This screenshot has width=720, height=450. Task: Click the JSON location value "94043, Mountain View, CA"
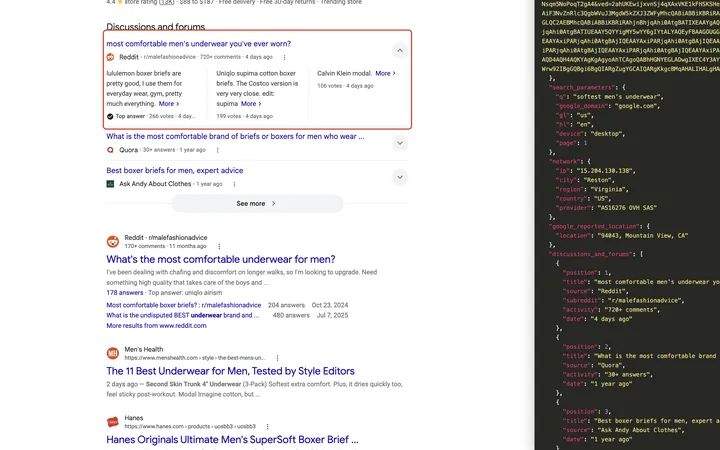642,236
